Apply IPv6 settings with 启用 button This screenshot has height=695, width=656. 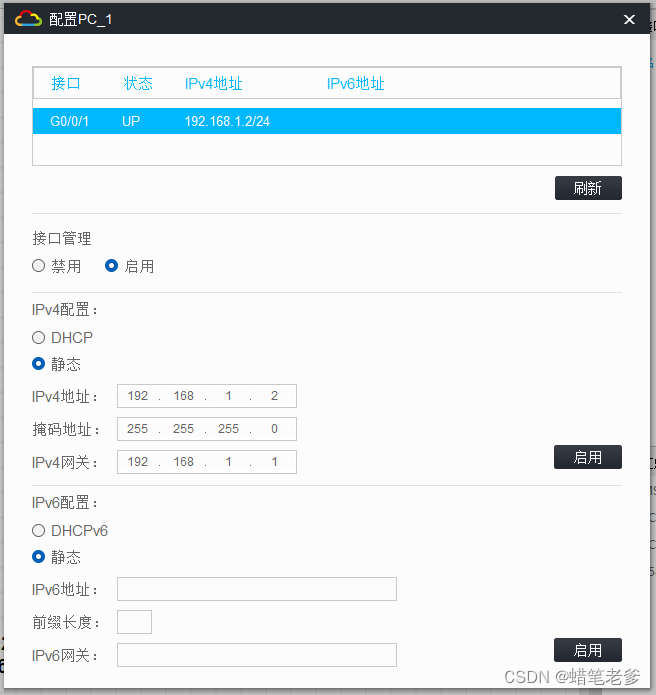pos(588,650)
